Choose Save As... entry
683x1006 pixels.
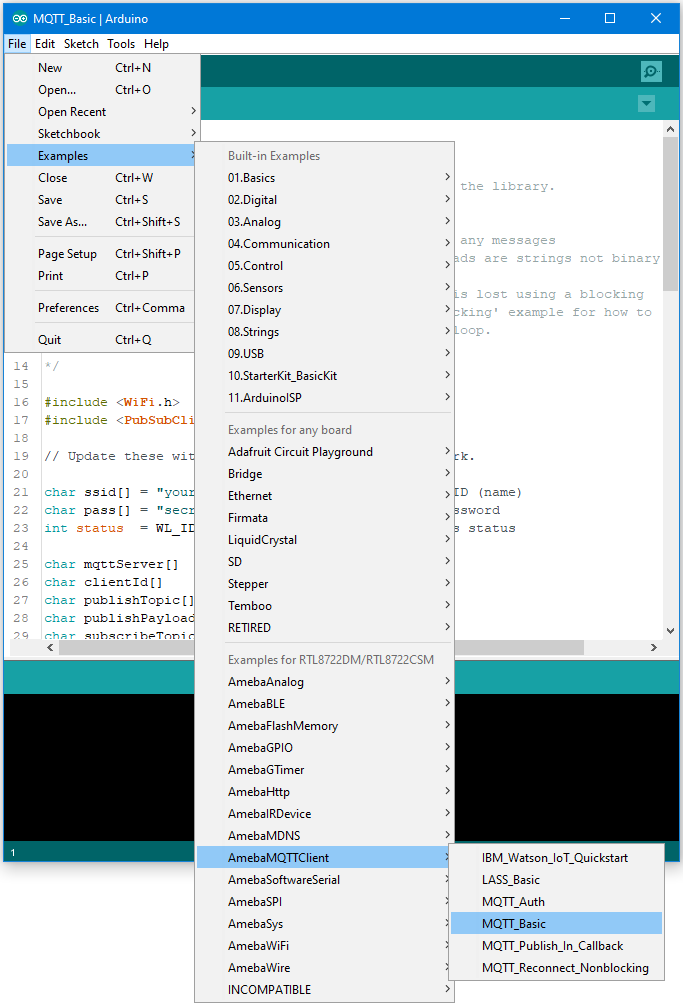tap(101, 222)
